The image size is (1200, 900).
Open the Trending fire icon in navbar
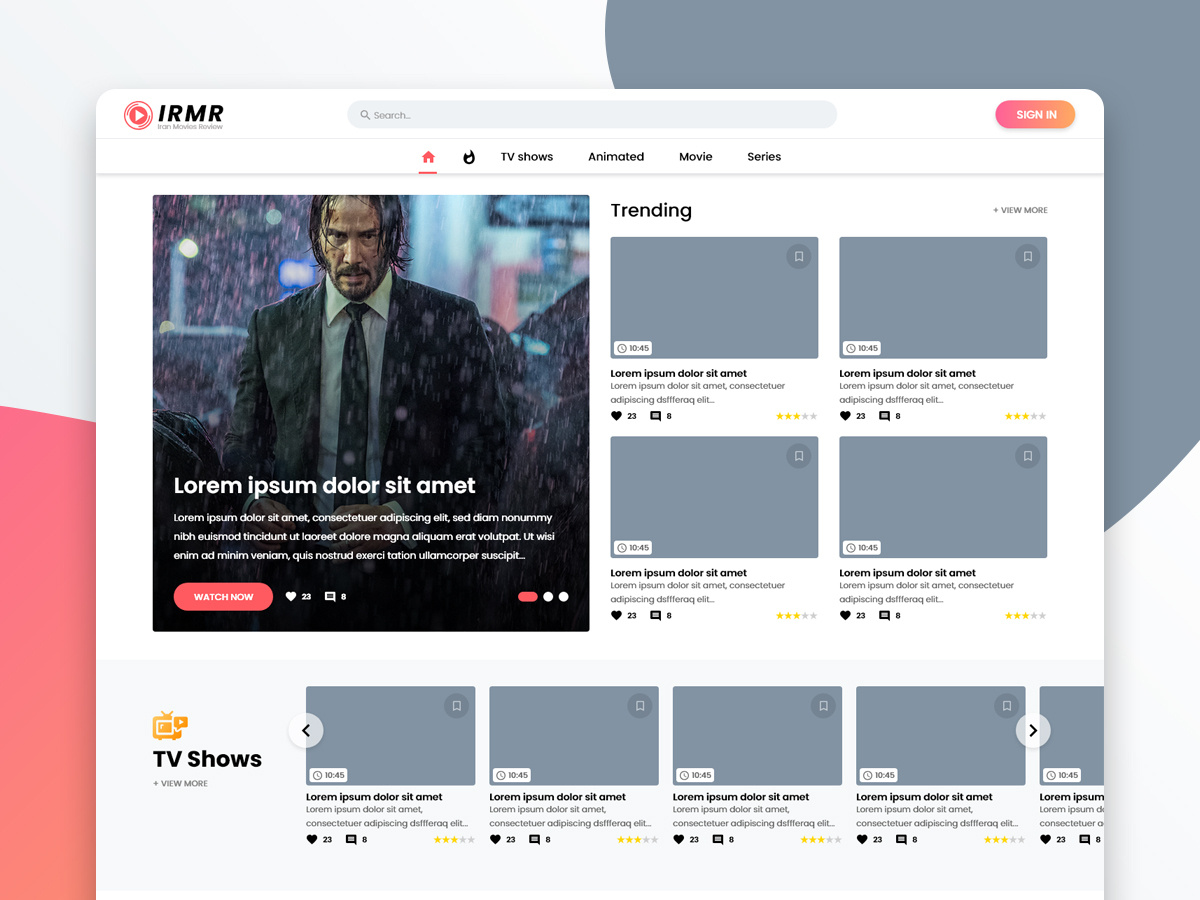pyautogui.click(x=468, y=156)
